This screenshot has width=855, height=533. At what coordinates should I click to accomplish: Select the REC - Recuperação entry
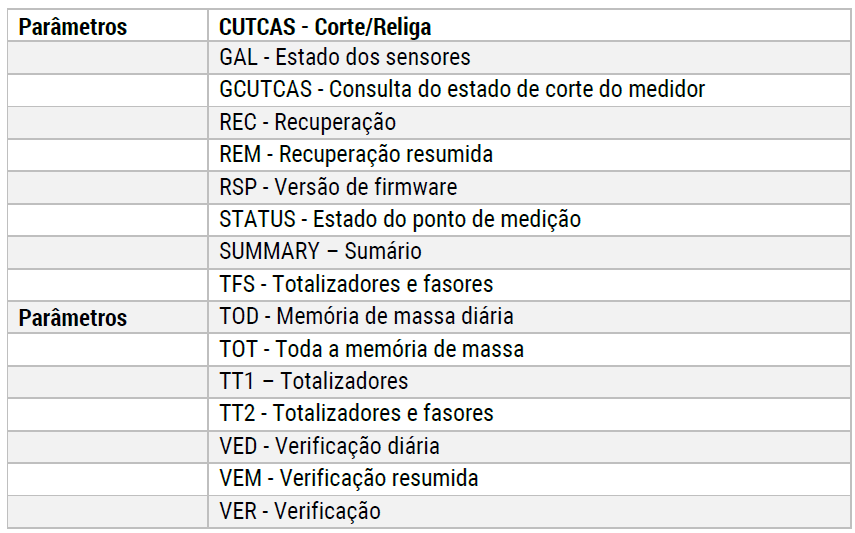click(x=308, y=122)
